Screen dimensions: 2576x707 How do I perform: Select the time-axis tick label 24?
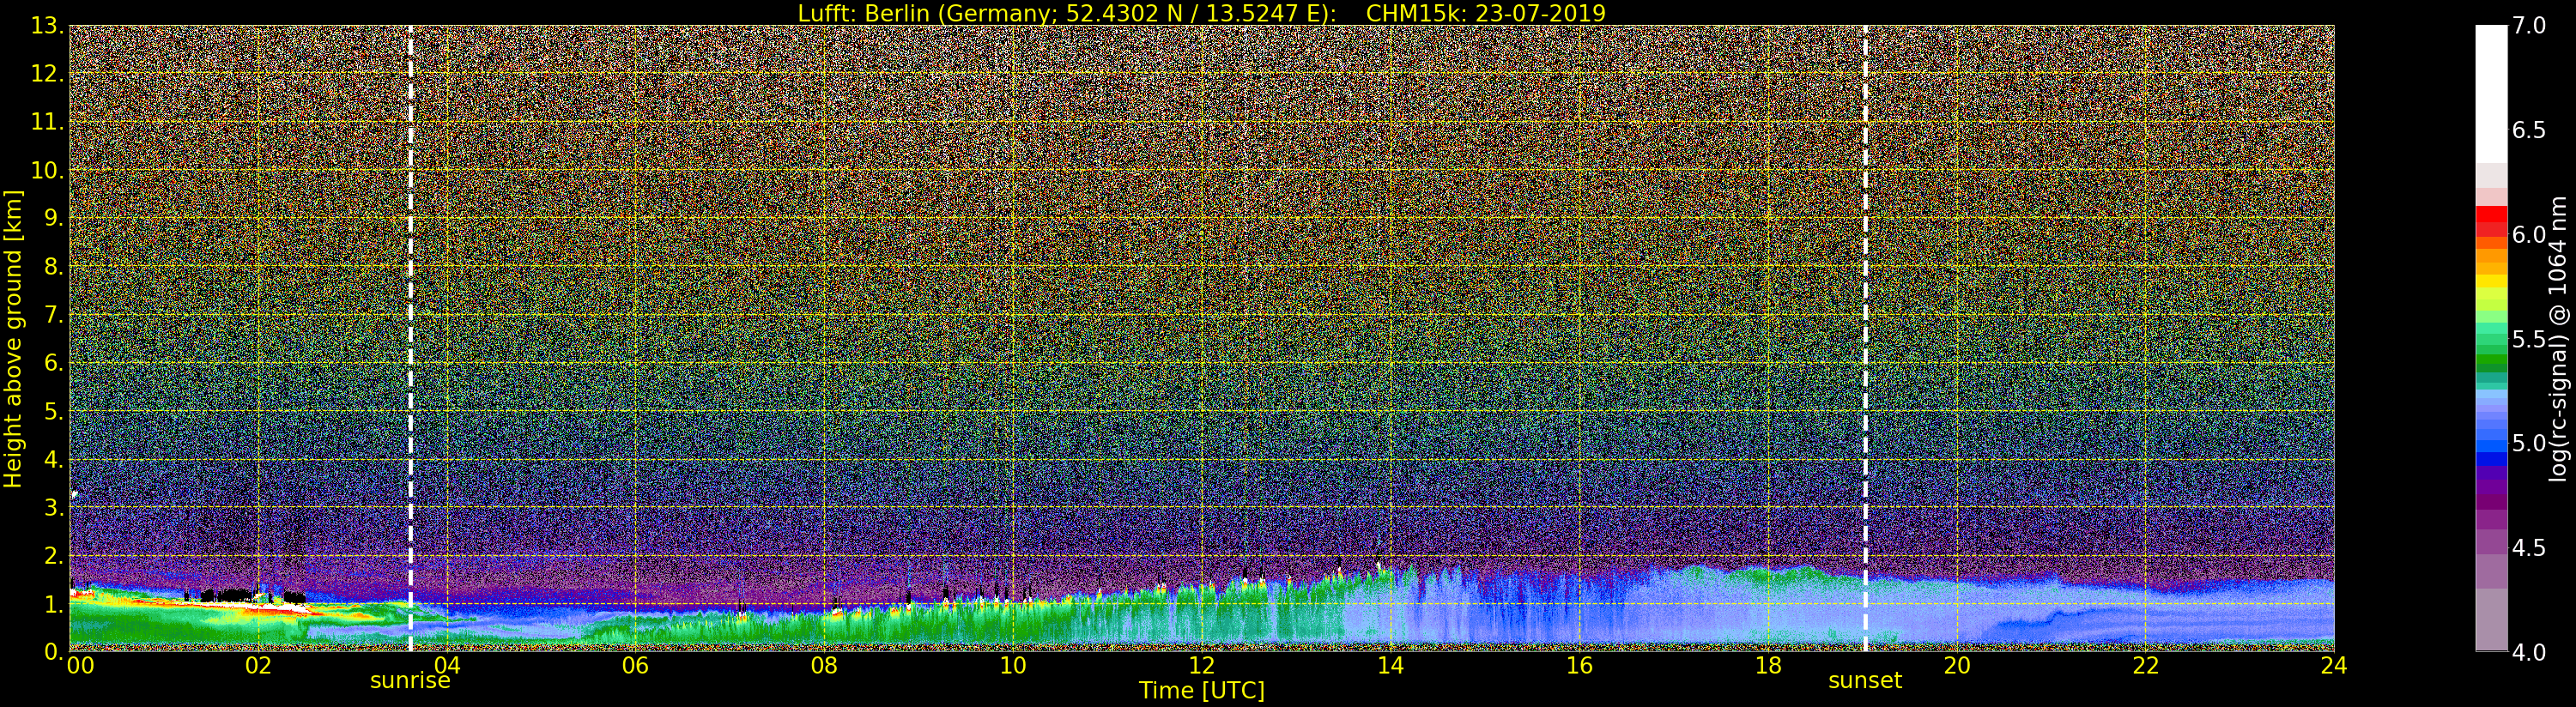click(x=2334, y=666)
